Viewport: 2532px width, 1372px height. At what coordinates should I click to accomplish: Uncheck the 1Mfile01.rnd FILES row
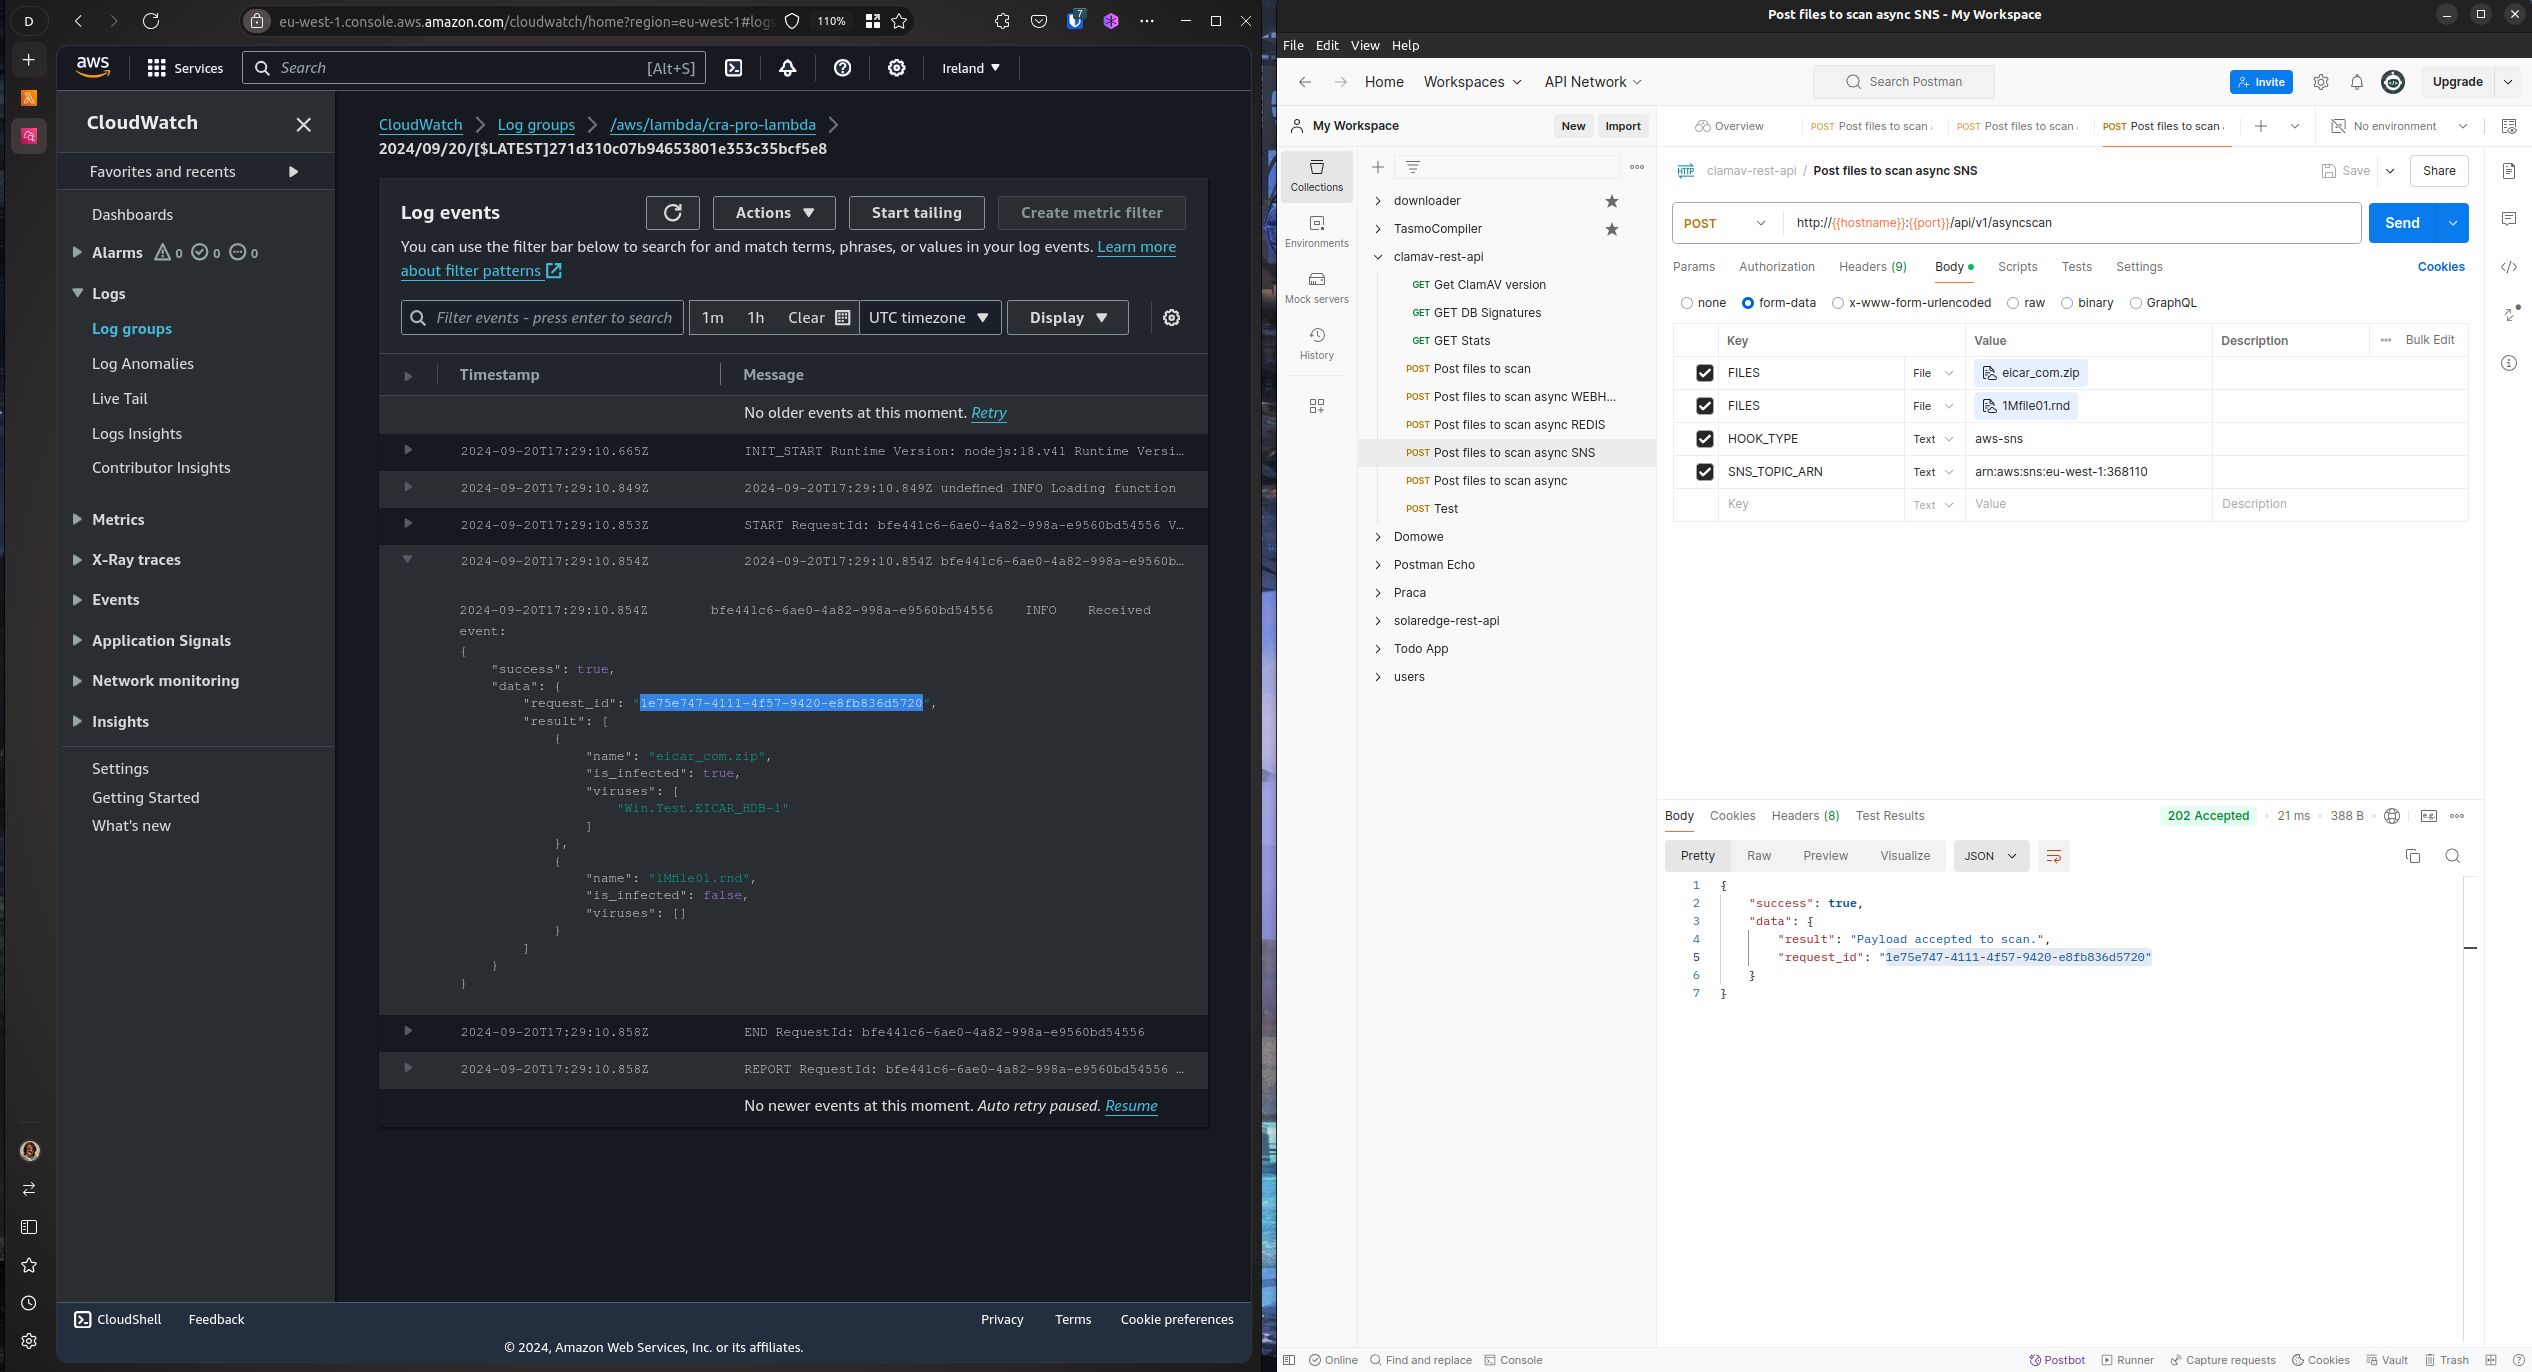tap(1704, 406)
